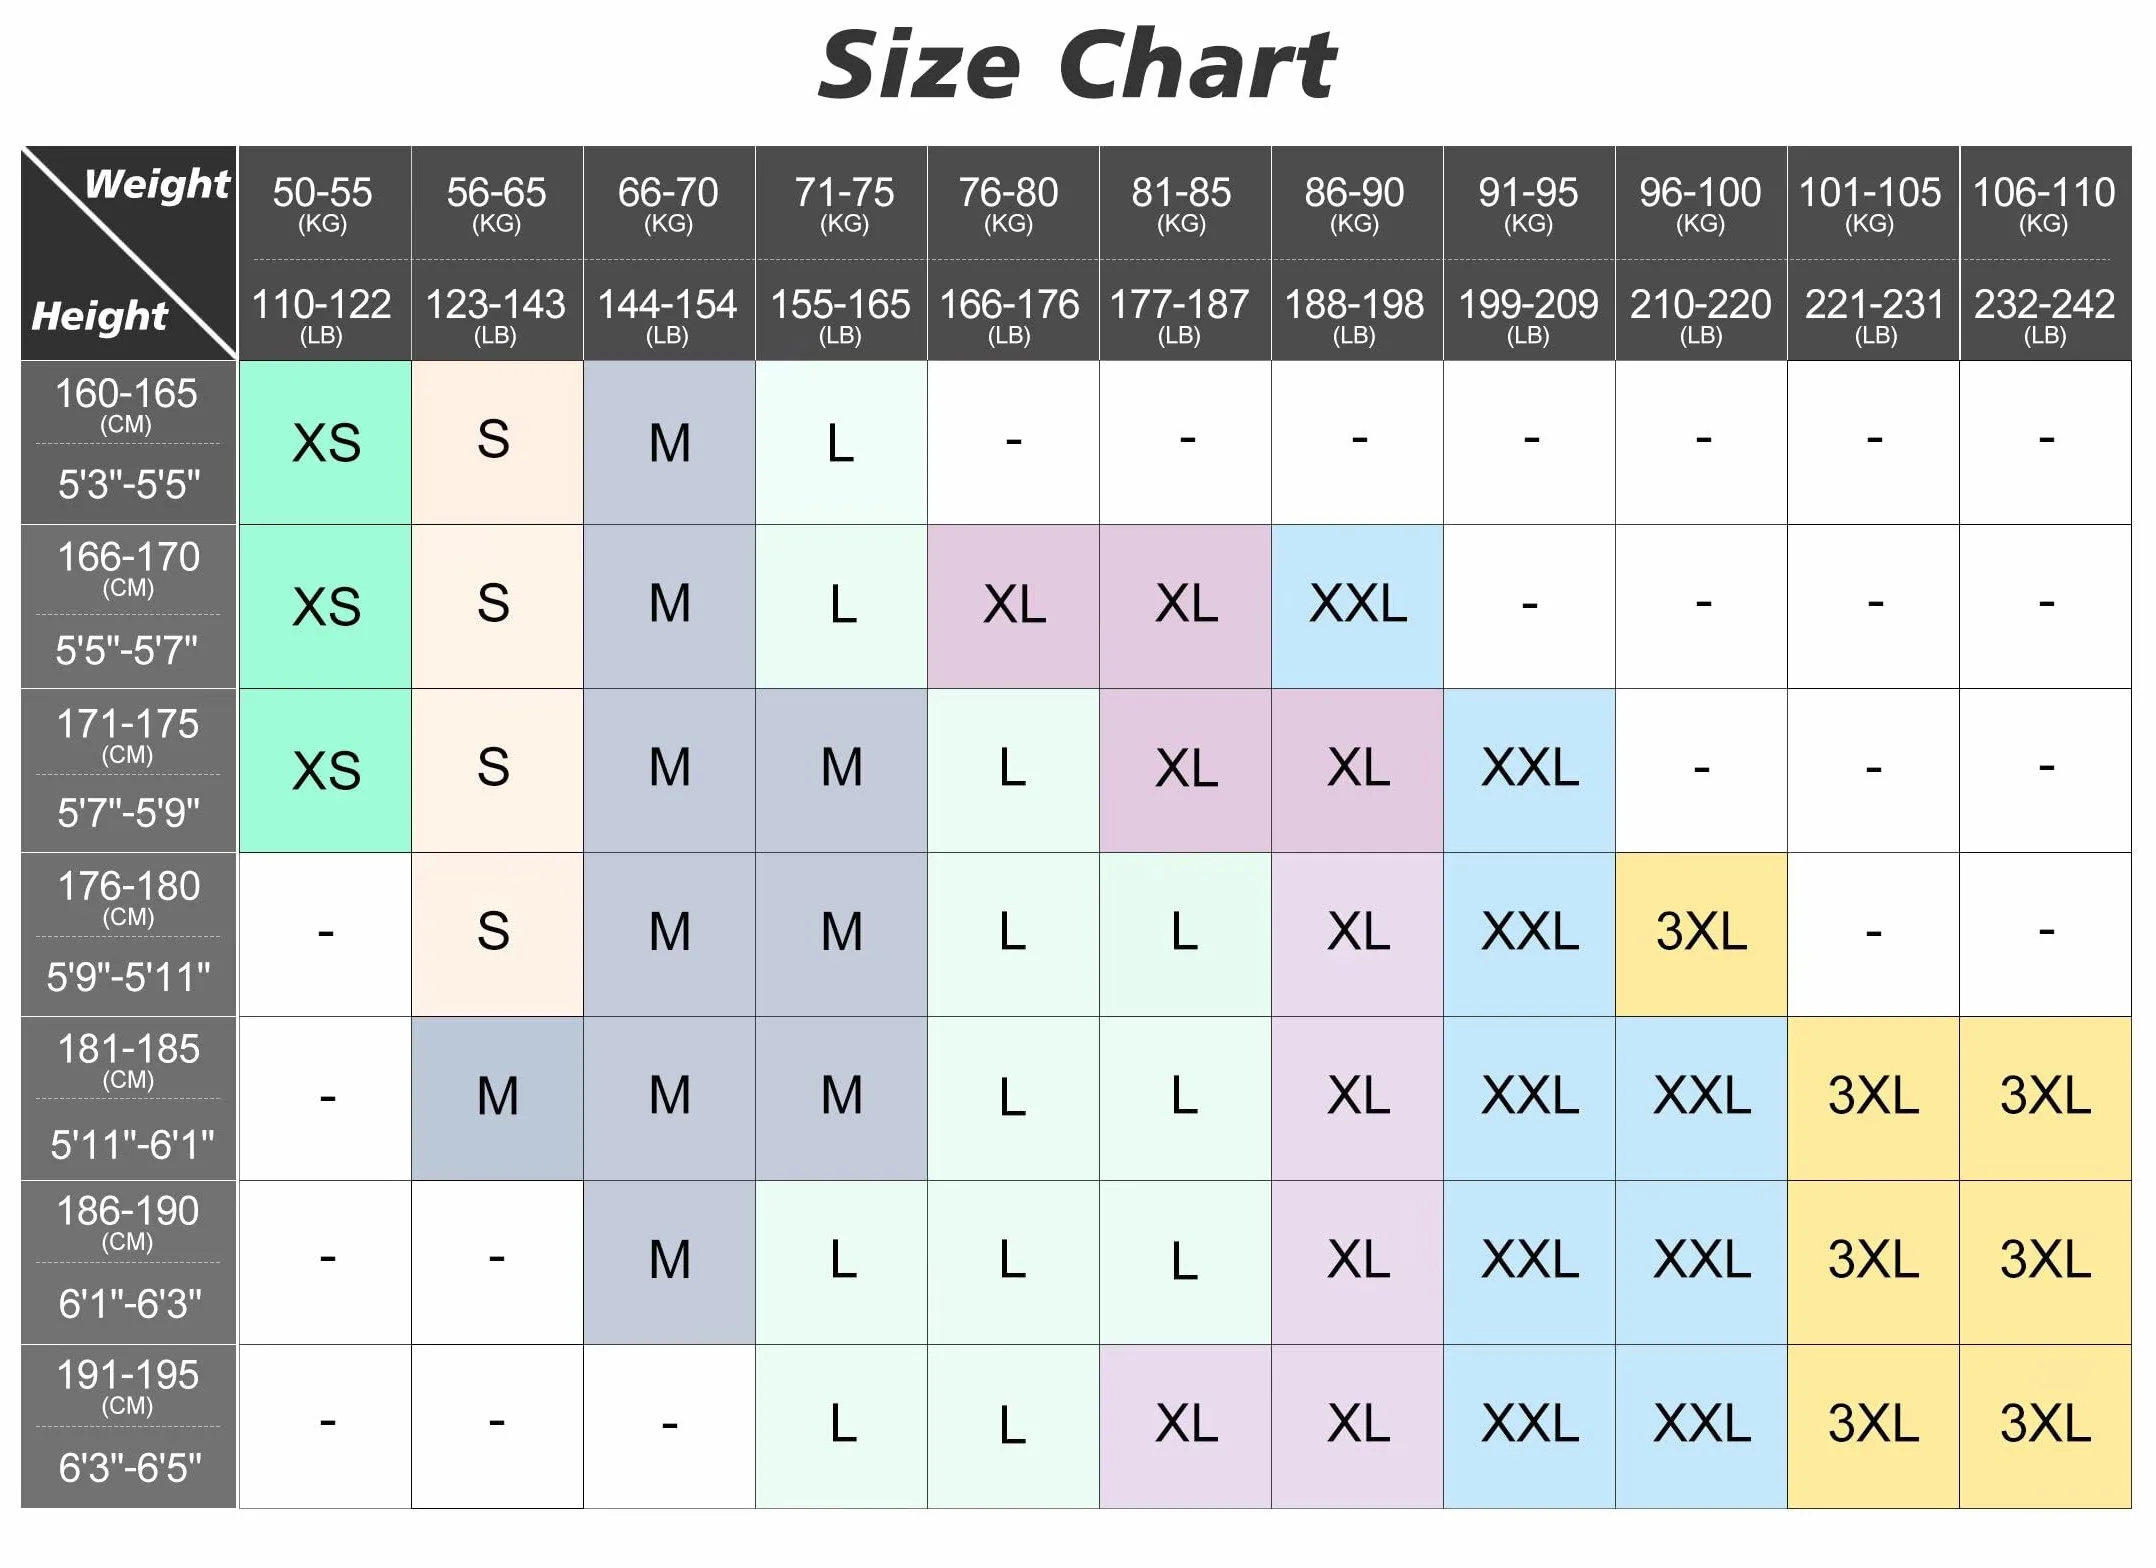Select the 50-55 KG weight column header

click(x=325, y=253)
